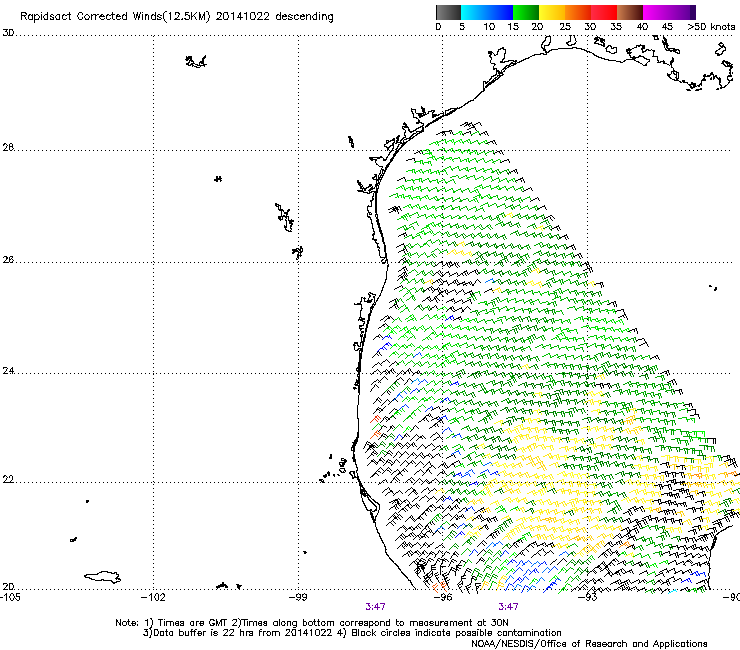Click the '40' knots legend label
The width and height of the screenshot is (740, 650).
(642, 27)
